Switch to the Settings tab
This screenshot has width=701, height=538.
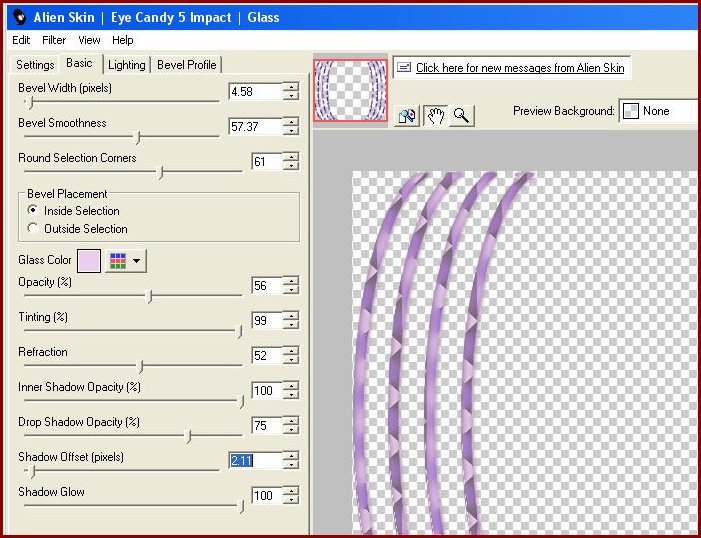coord(35,65)
